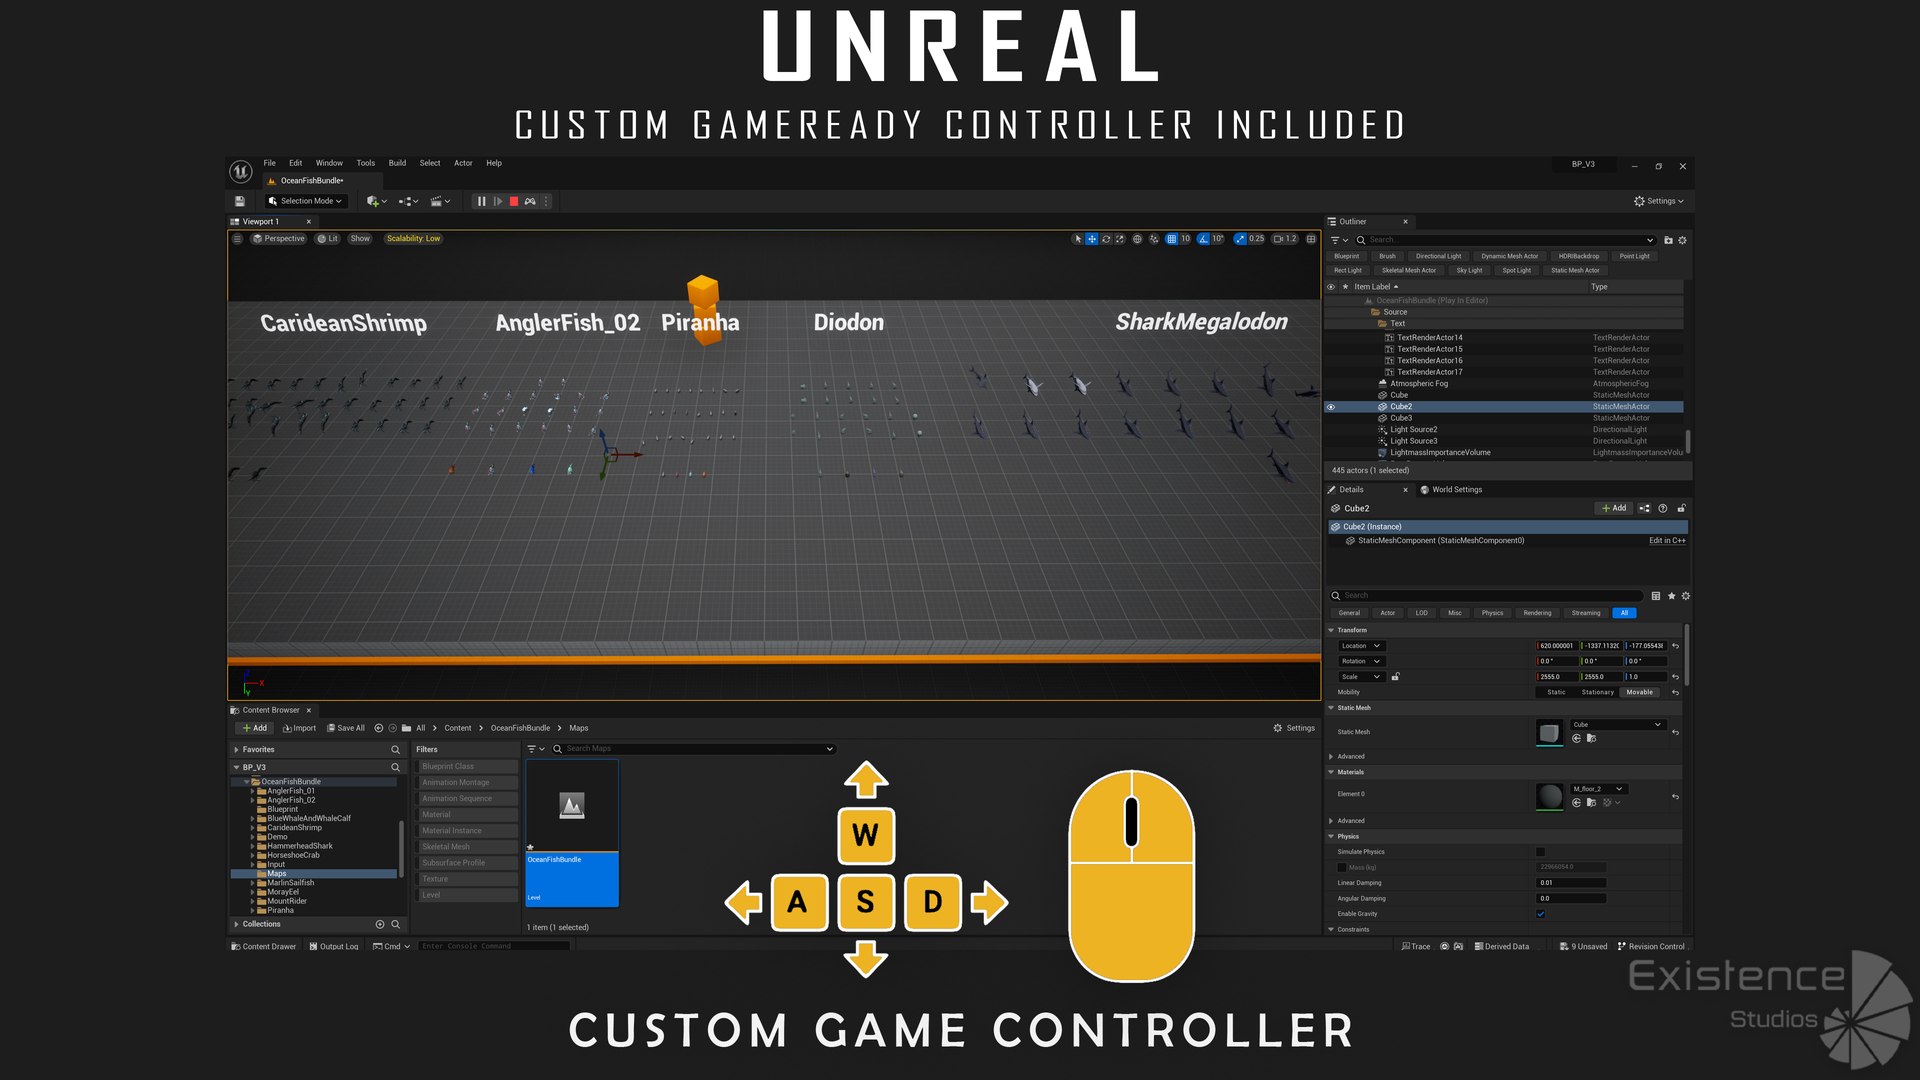Uncheck Enable Gravity checkbox

click(x=1540, y=914)
